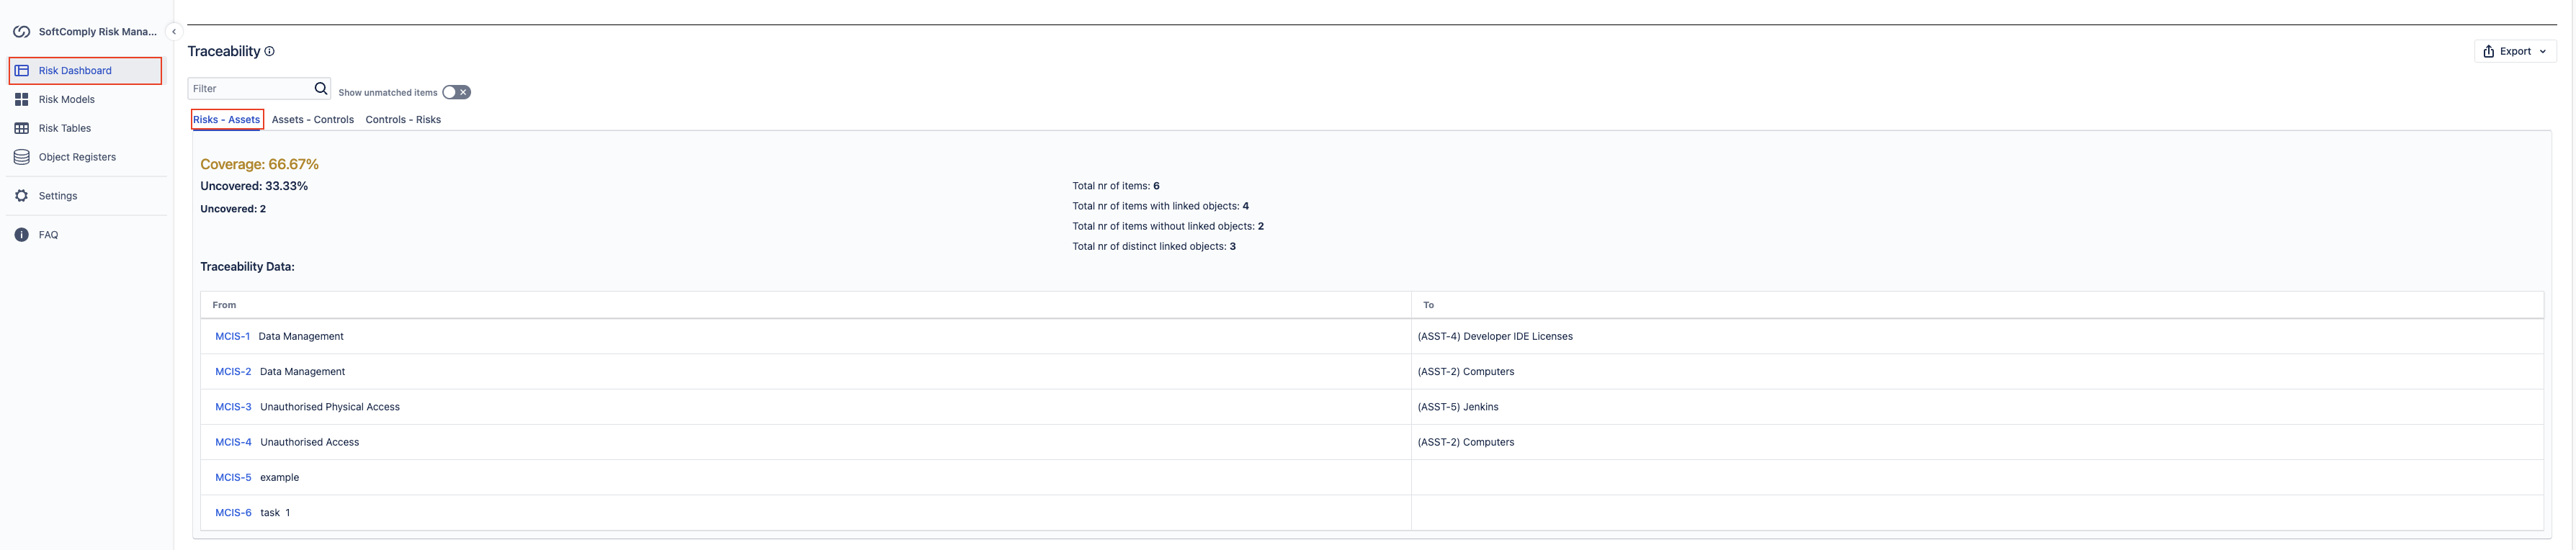Image resolution: width=2576 pixels, height=550 pixels.
Task: Click the SoftComply logo icon
Action: (x=21, y=32)
